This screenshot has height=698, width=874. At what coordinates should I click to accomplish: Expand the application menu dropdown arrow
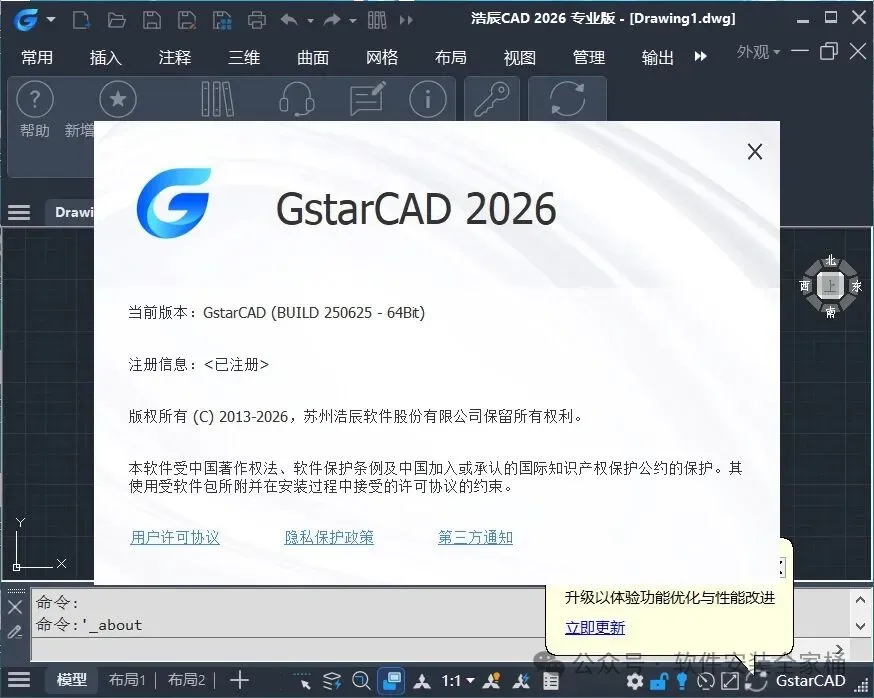click(51, 20)
